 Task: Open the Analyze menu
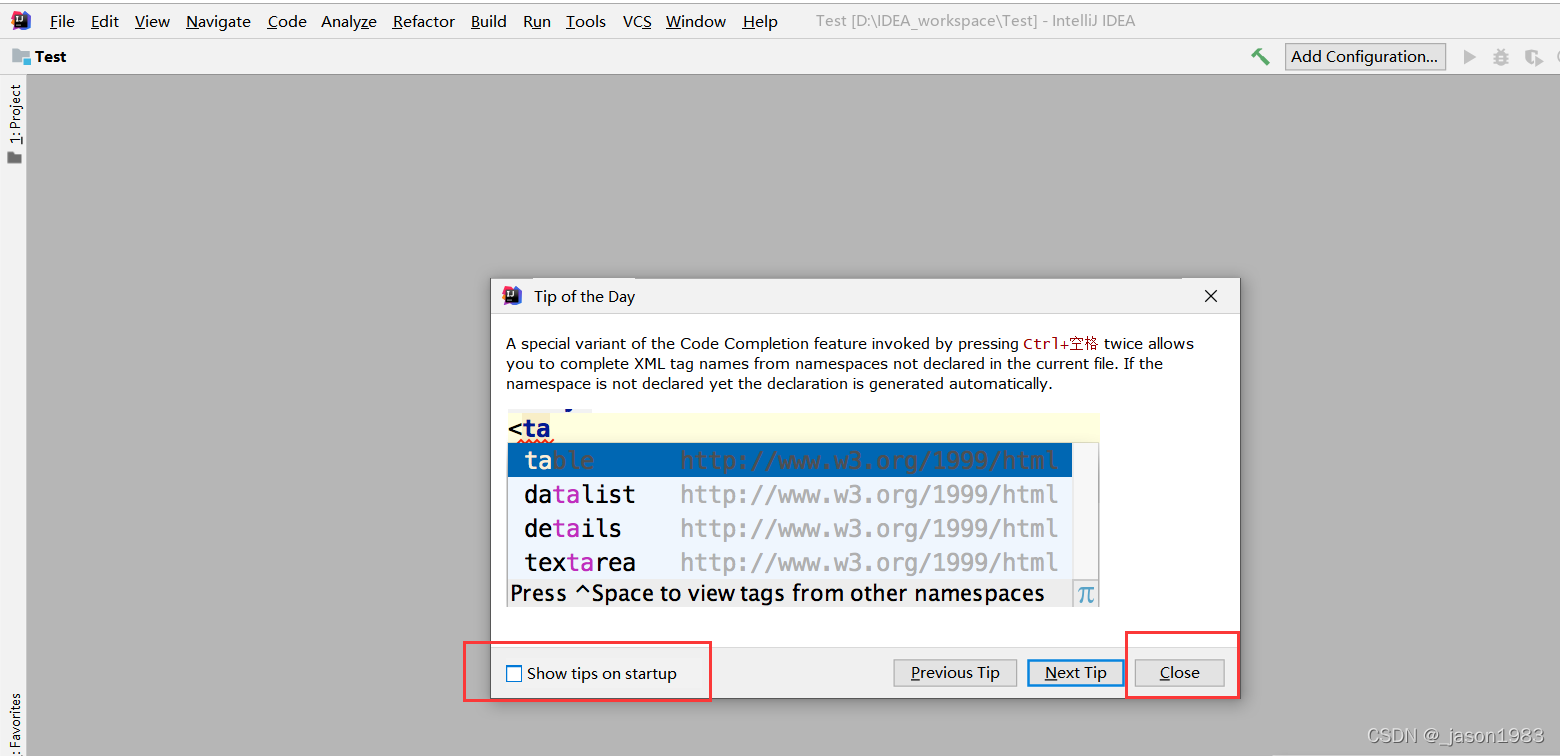(x=349, y=21)
